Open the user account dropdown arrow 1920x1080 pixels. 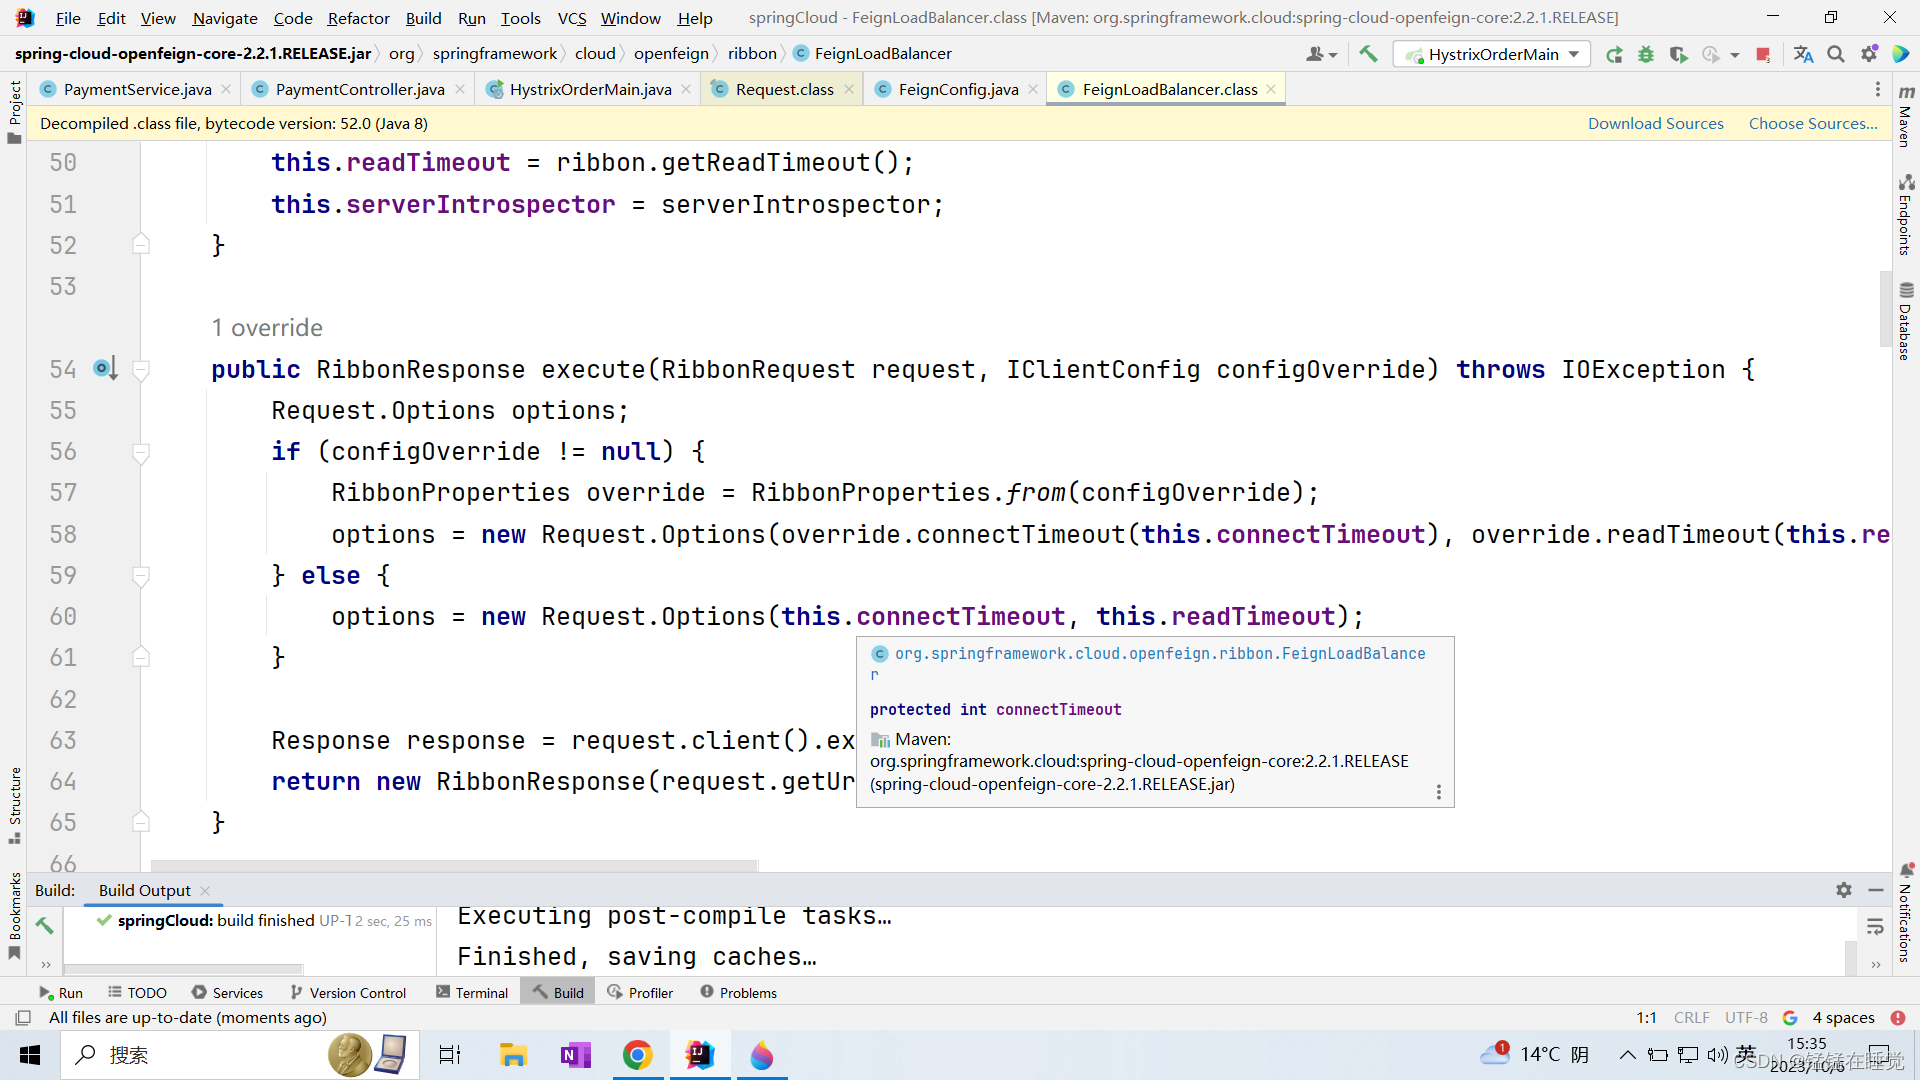point(1332,54)
